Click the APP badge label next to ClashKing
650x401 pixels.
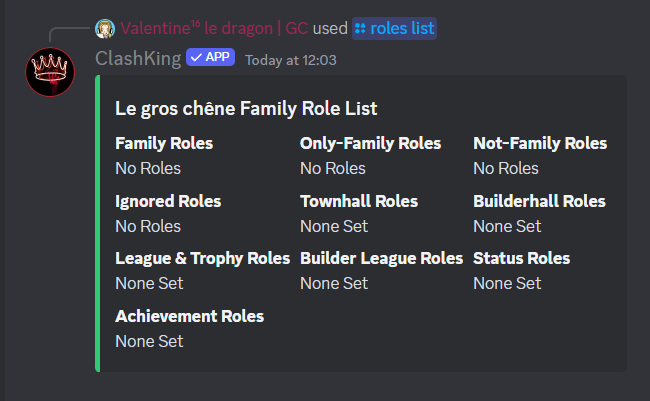tap(217, 58)
